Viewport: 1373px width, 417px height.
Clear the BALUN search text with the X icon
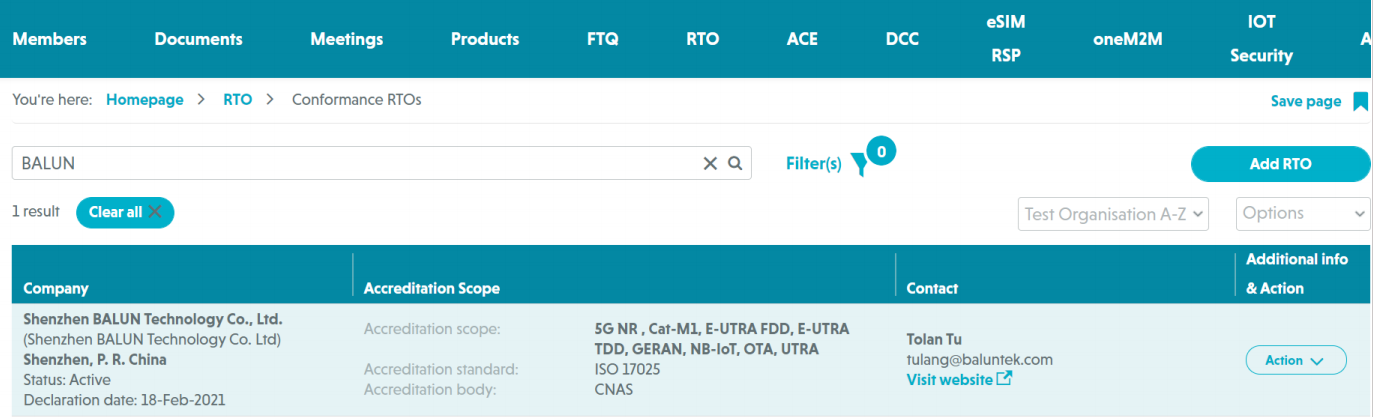[x=710, y=163]
